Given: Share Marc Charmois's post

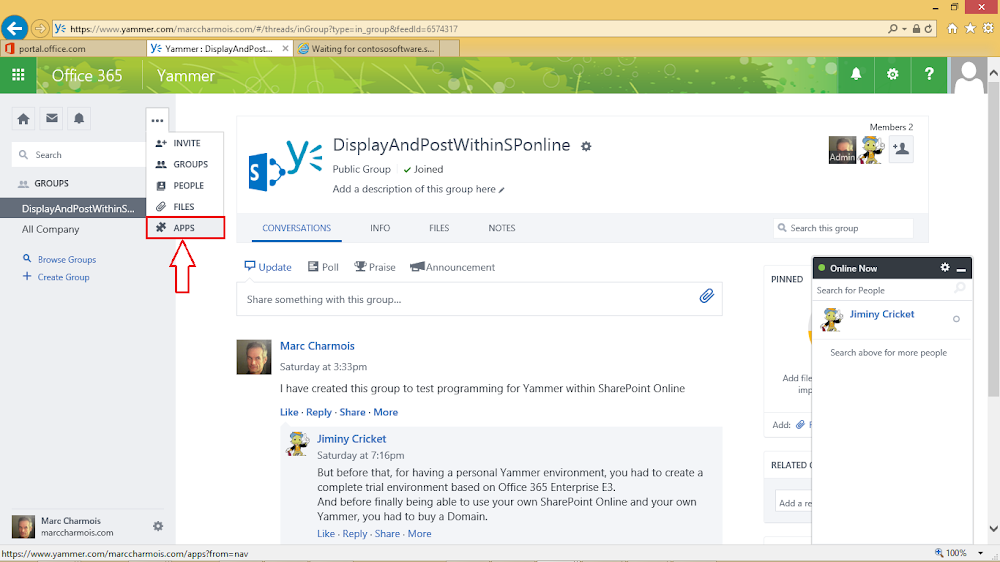Looking at the screenshot, I should pos(352,412).
